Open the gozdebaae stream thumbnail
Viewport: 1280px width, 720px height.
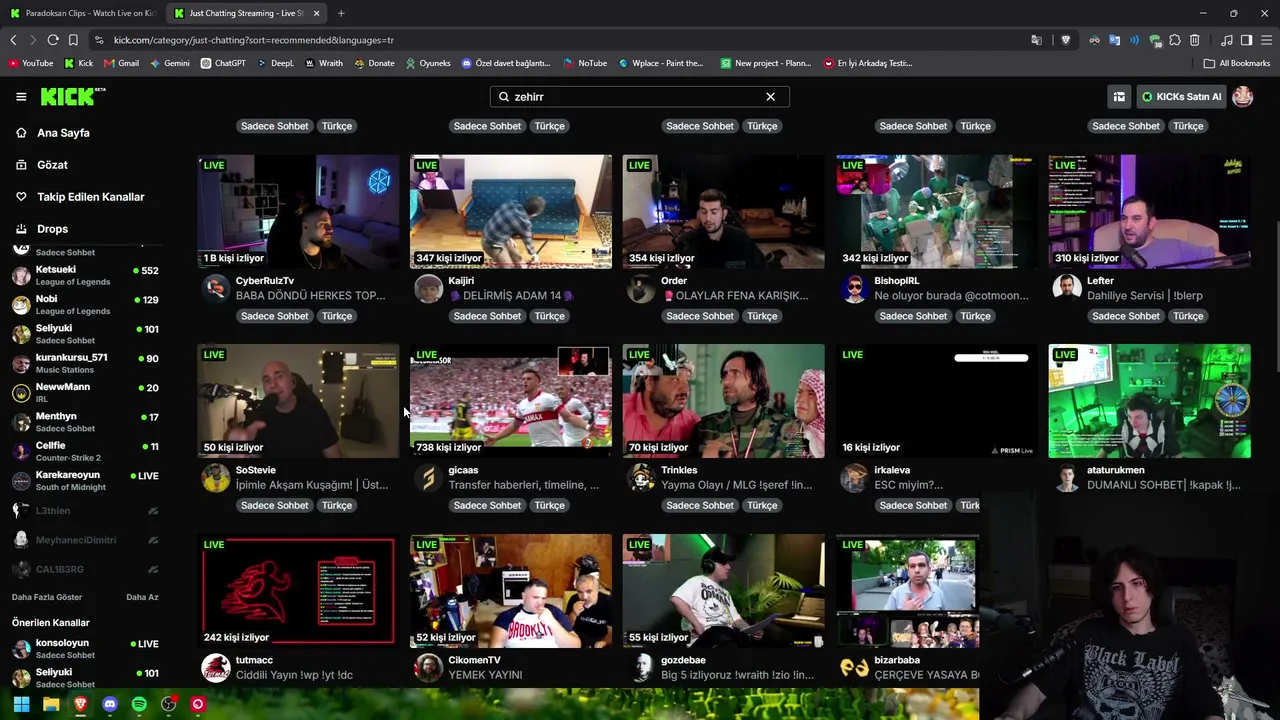724,591
